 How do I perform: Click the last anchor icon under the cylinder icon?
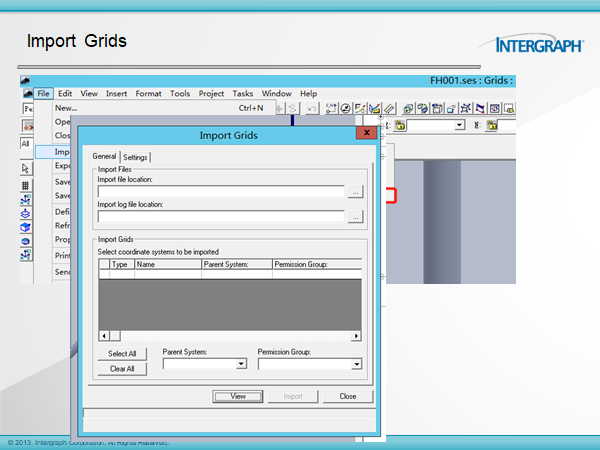26,255
